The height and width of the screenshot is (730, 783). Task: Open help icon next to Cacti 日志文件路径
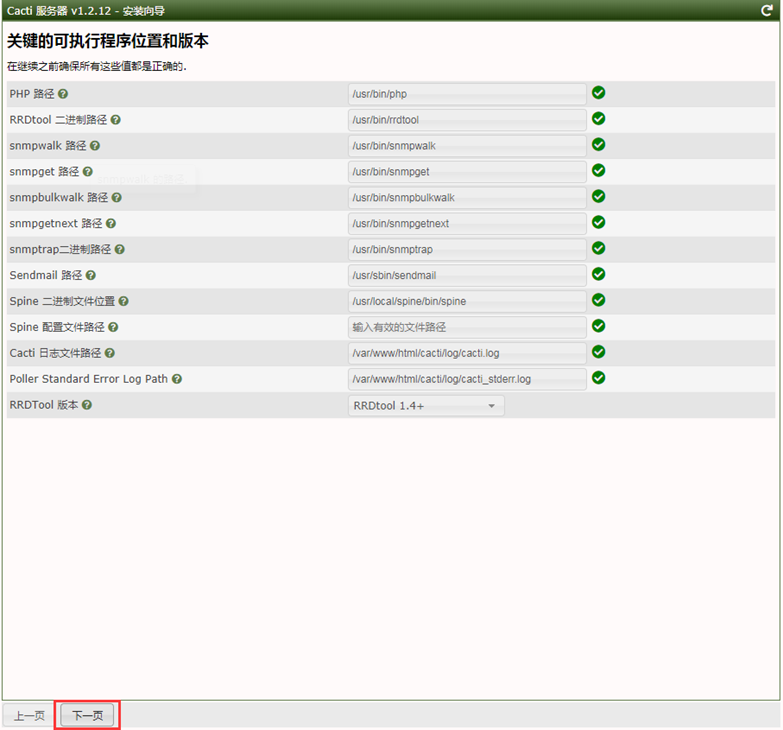(x=110, y=353)
